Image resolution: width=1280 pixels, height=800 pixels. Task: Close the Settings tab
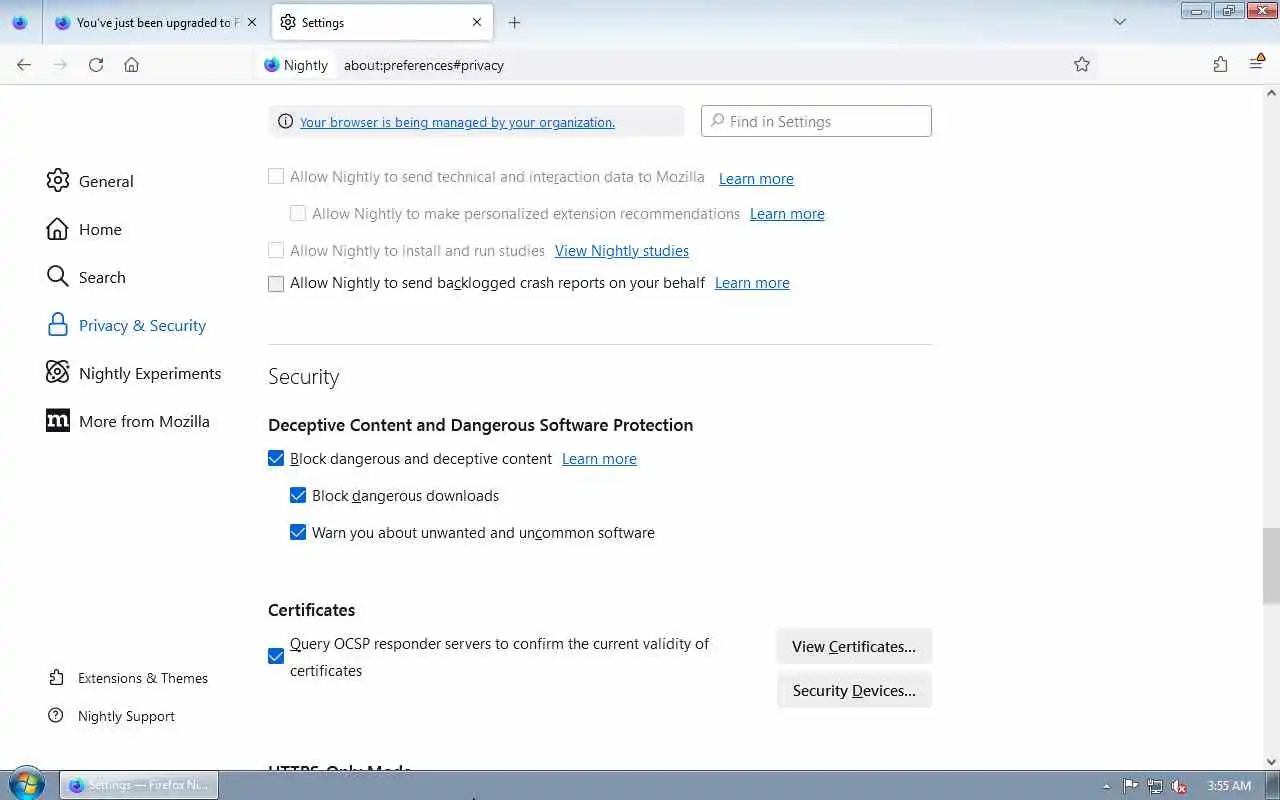point(477,22)
